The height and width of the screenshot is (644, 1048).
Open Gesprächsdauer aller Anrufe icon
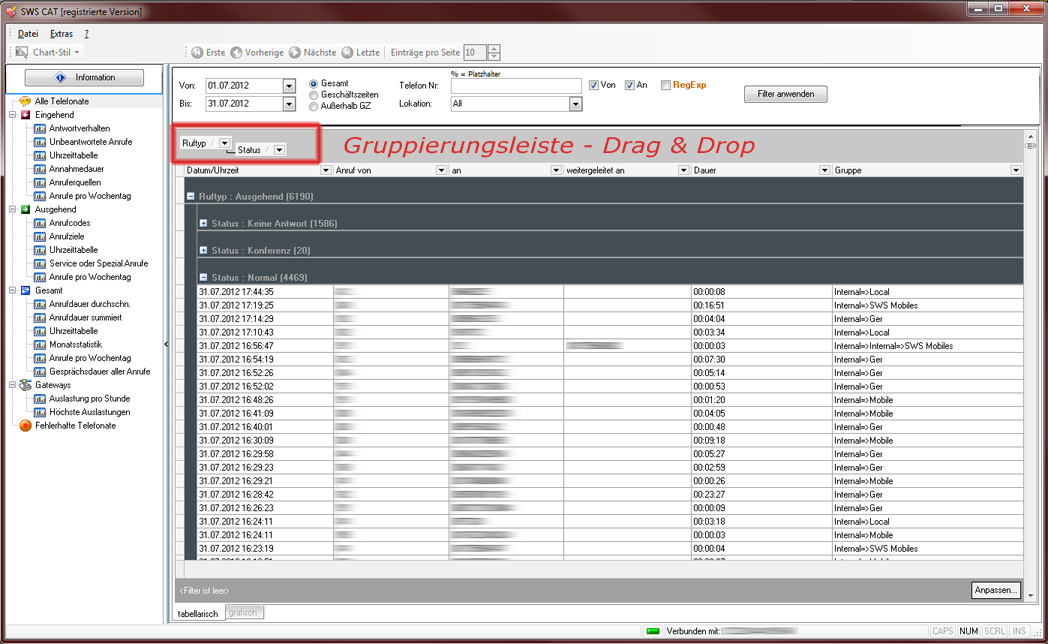tap(39, 371)
